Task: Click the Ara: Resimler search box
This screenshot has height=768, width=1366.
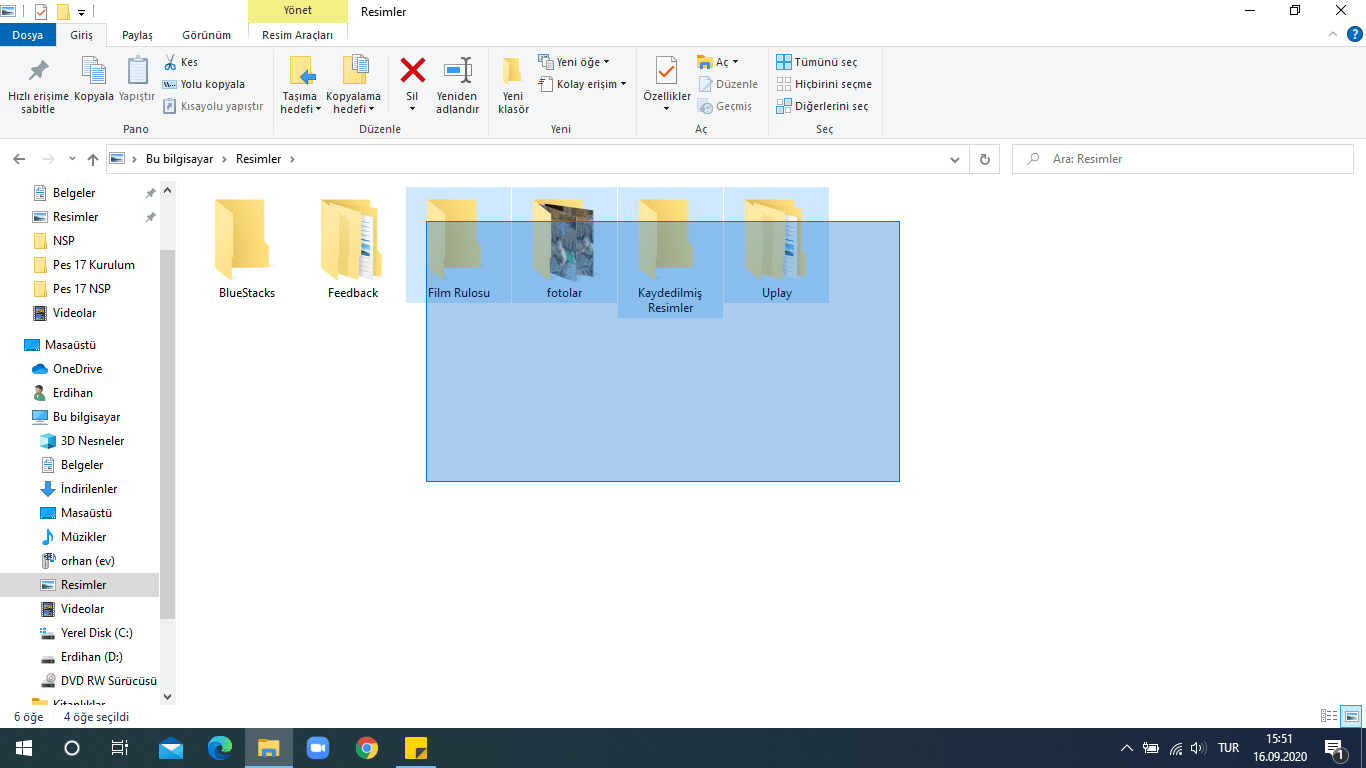Action: pyautogui.click(x=1183, y=159)
